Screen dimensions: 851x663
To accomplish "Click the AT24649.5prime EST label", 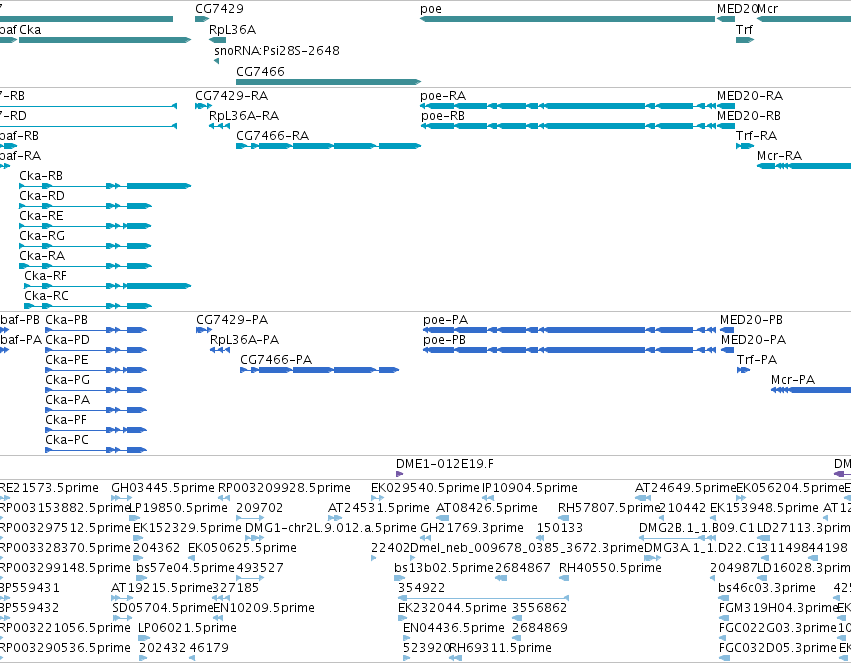I will coord(685,488).
